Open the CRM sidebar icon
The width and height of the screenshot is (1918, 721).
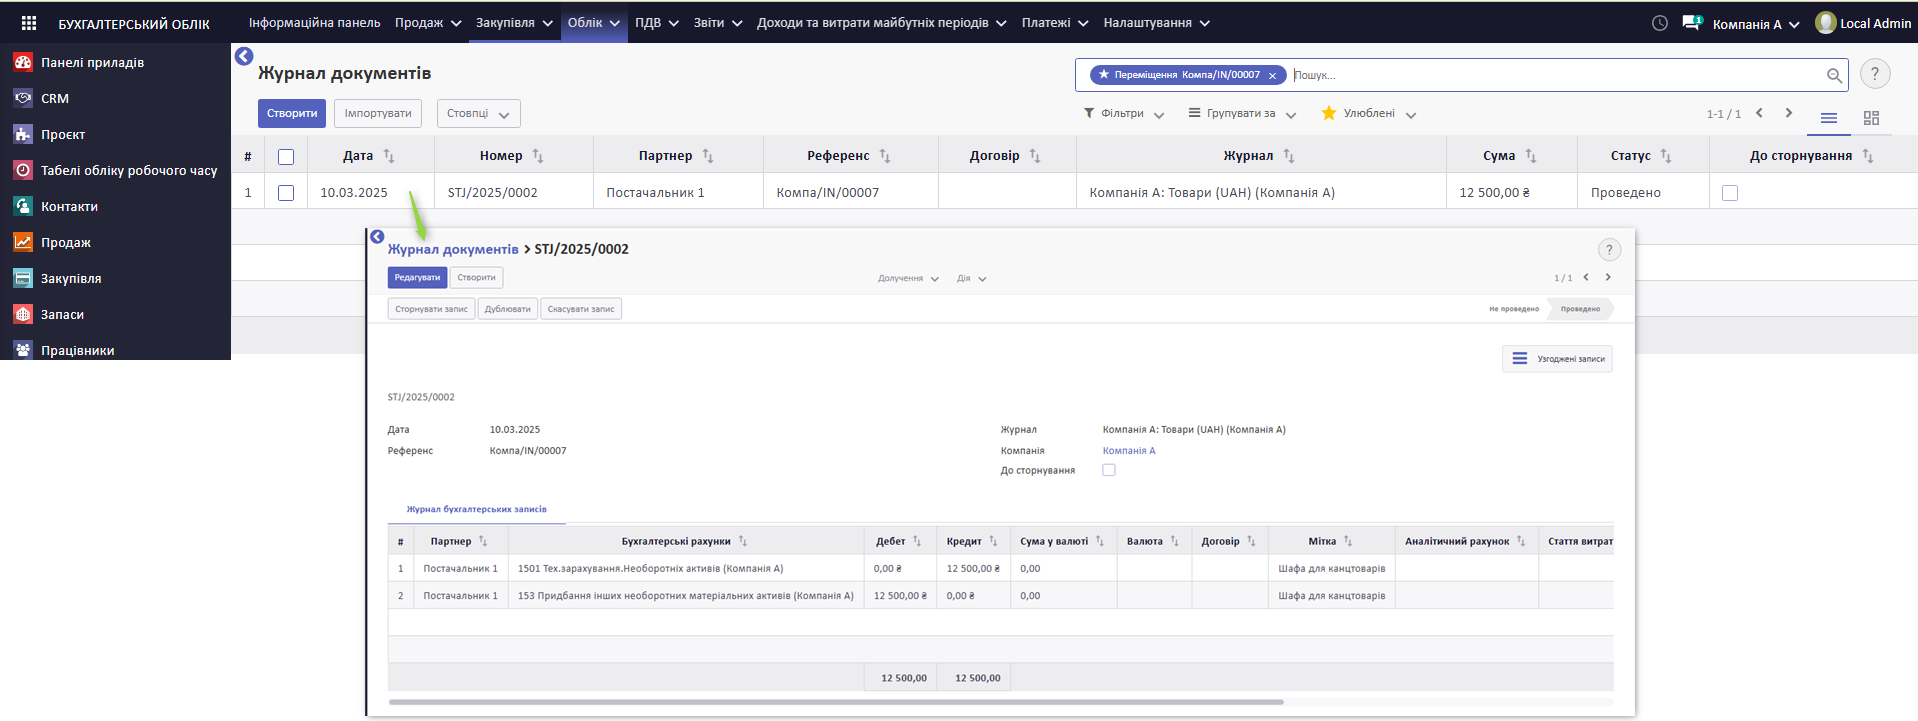23,98
